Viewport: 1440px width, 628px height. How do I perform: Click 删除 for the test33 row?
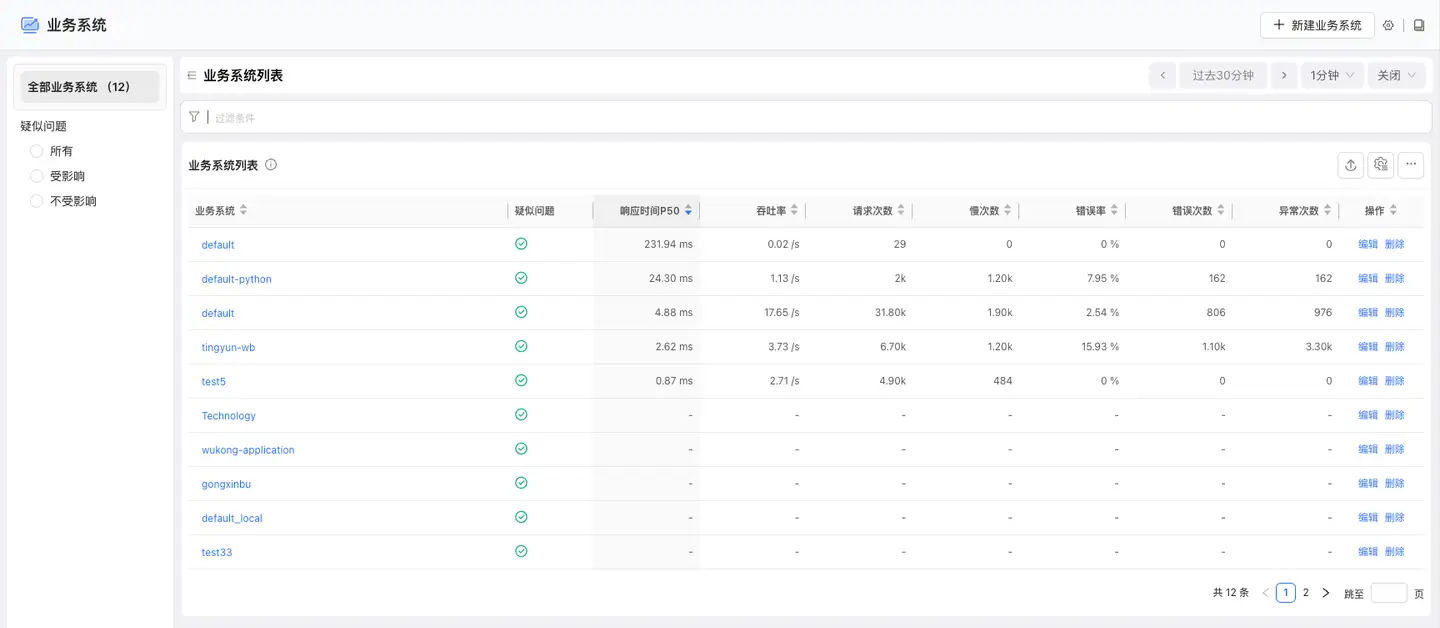[x=1394, y=552]
